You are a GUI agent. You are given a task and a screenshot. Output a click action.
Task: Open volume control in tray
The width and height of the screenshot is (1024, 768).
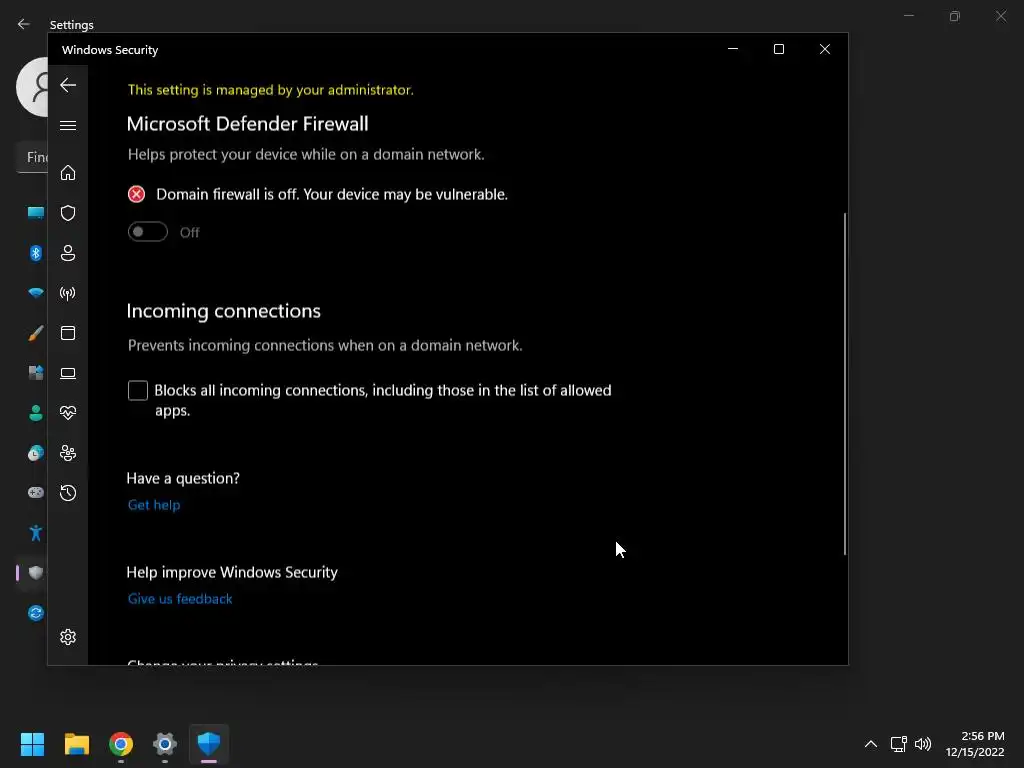923,744
